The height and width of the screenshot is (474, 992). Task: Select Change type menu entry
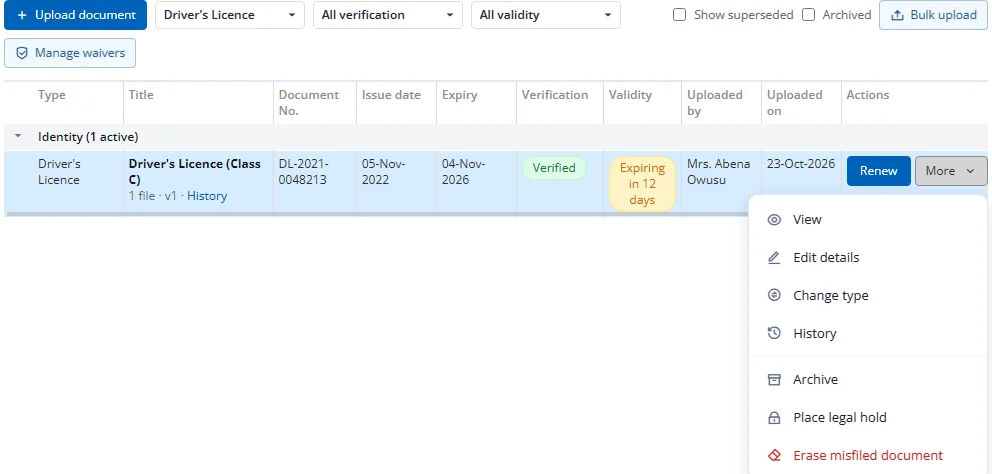(868, 296)
